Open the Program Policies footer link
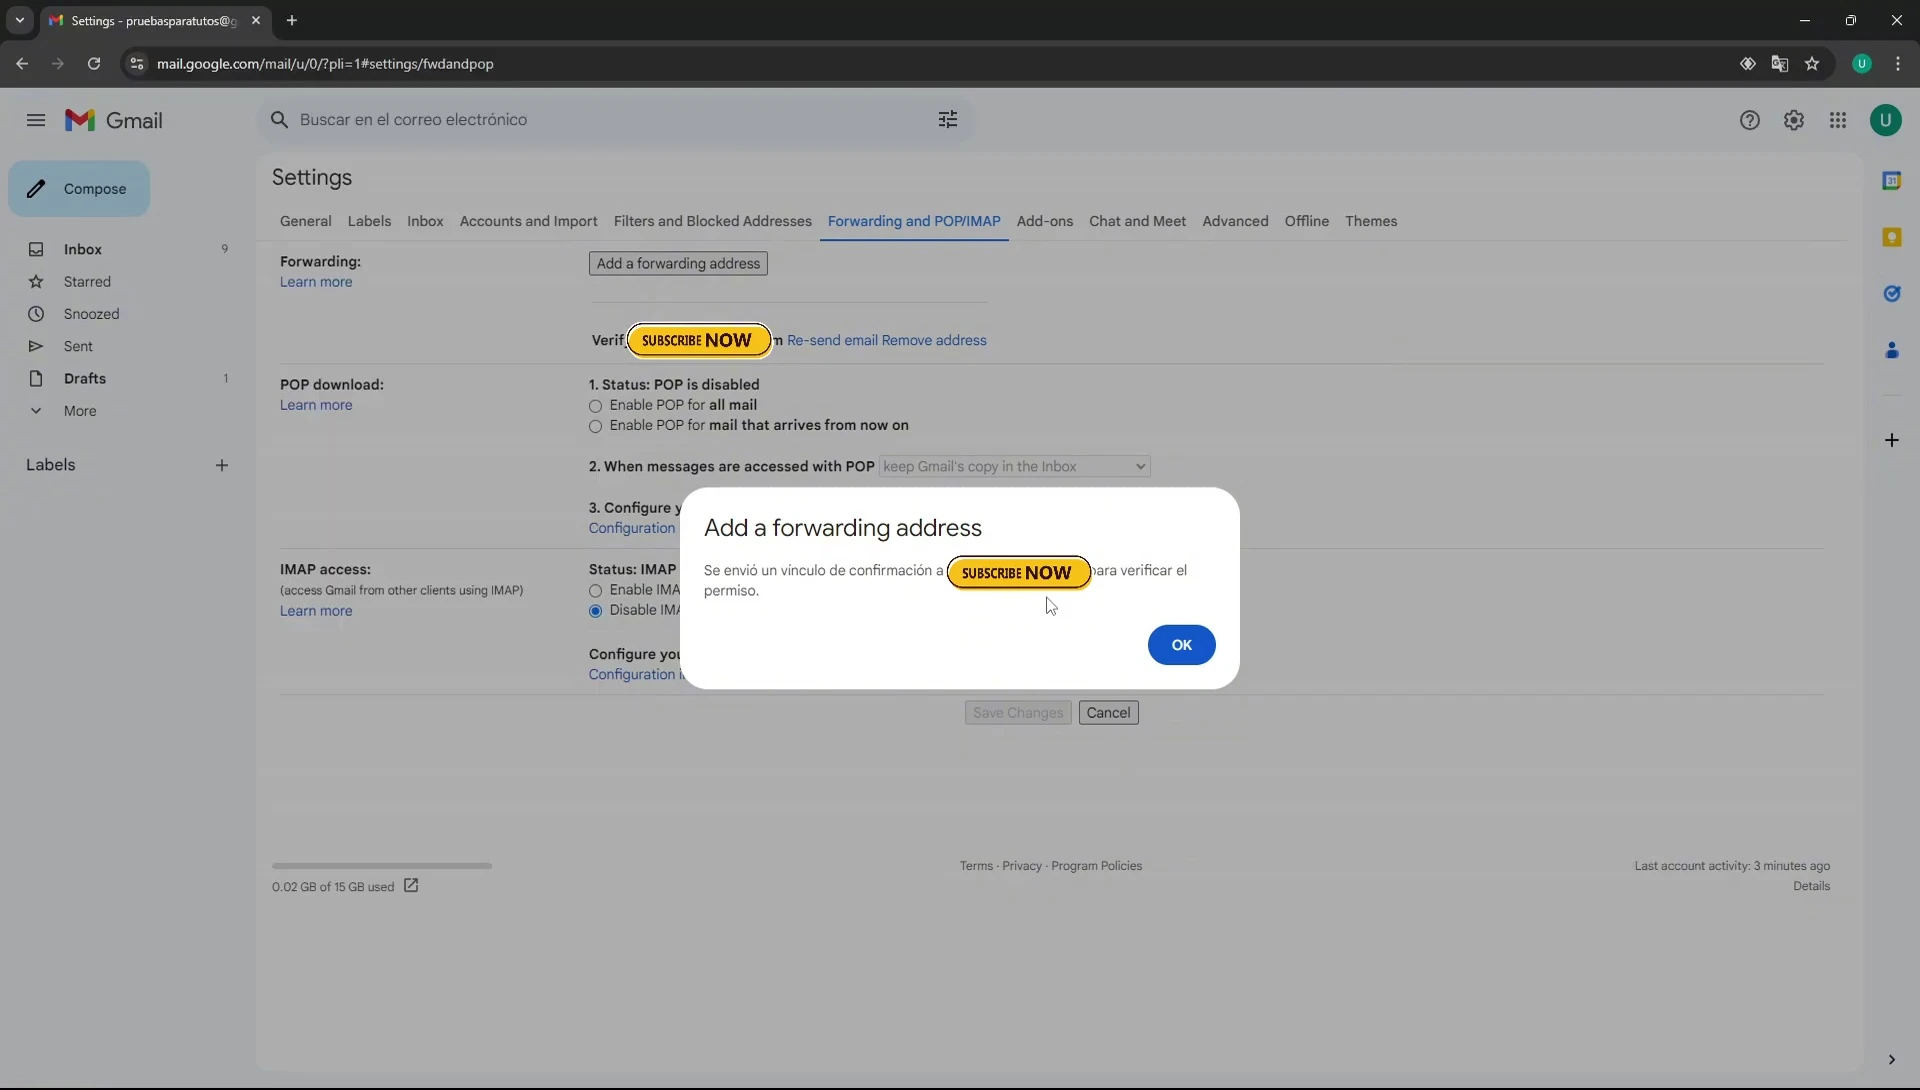The image size is (1920, 1090). (x=1096, y=866)
